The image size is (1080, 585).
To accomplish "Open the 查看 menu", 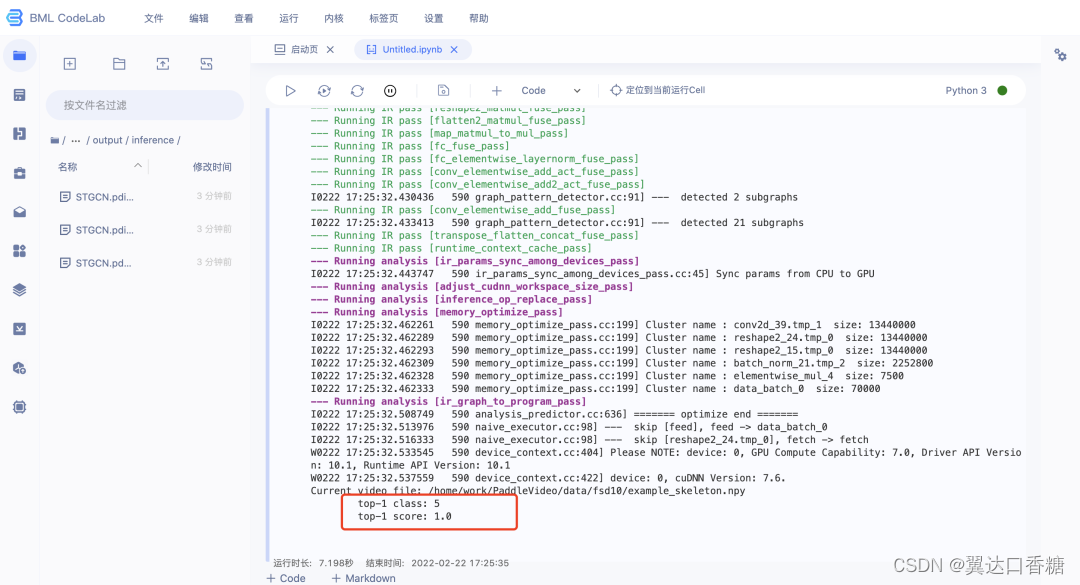I will tap(244, 19).
